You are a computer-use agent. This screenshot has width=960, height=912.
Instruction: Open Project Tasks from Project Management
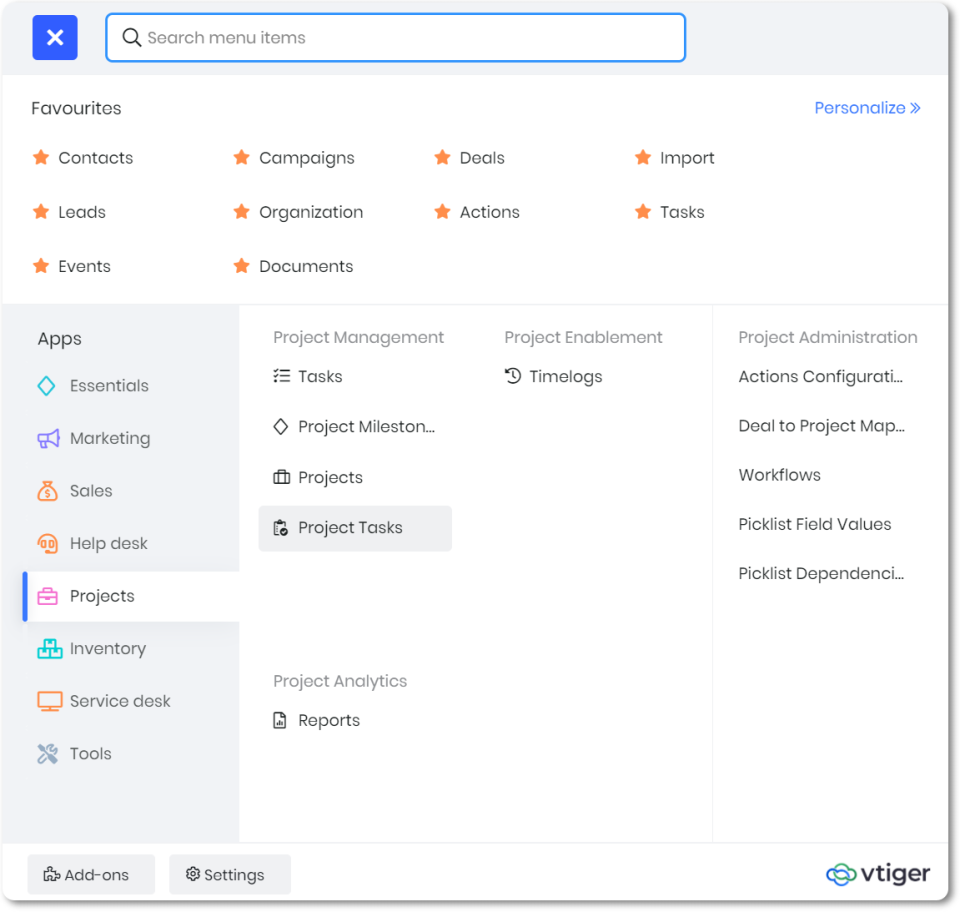(x=350, y=528)
